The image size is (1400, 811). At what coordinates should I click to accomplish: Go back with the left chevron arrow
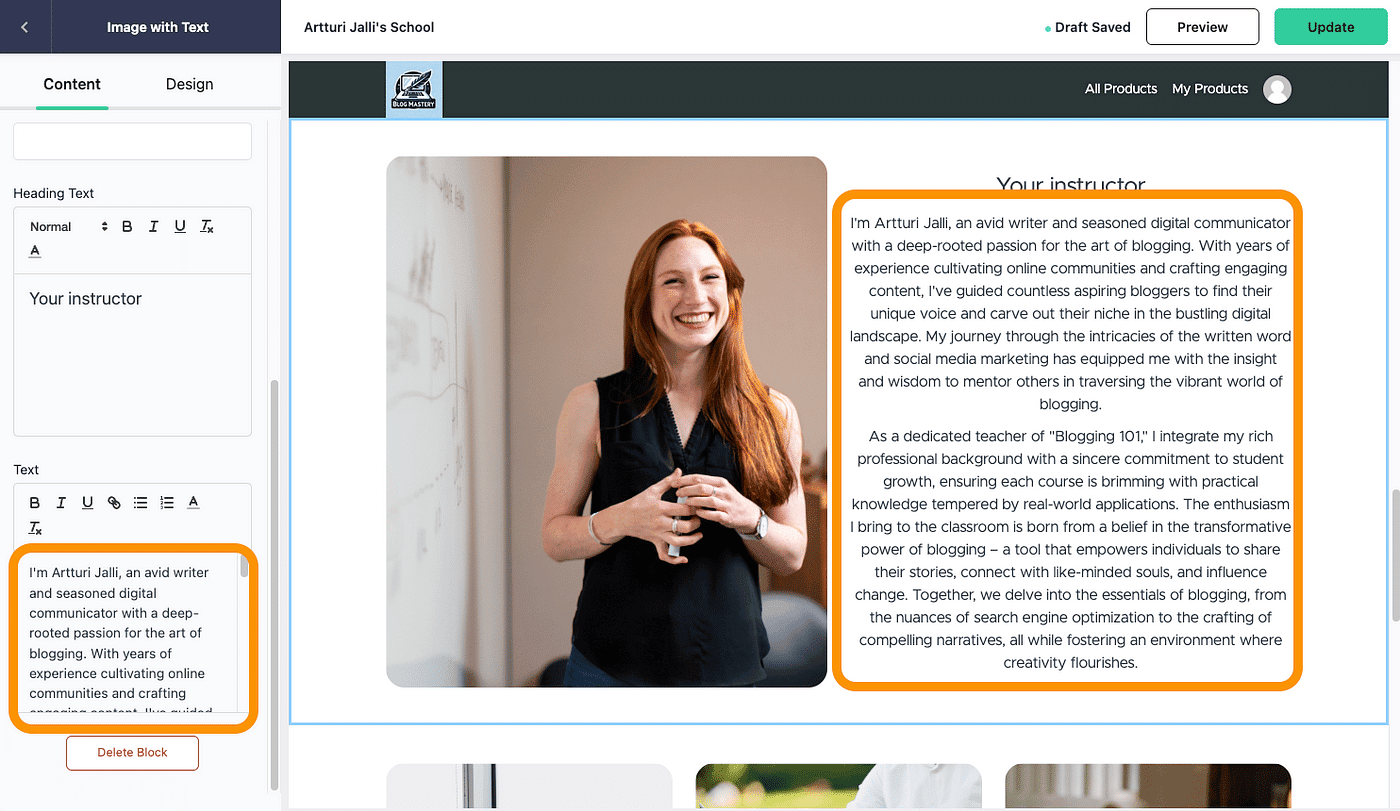pos(25,27)
